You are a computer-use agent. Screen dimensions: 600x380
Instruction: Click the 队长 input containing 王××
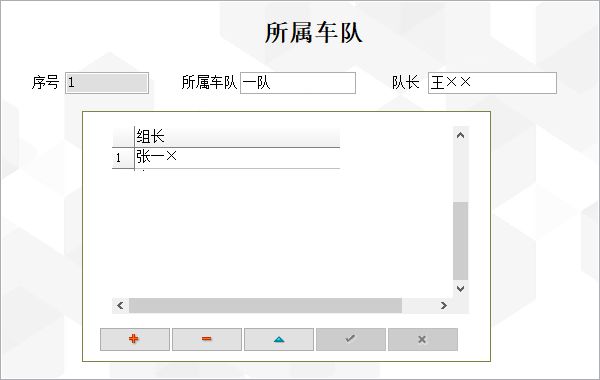(x=492, y=83)
